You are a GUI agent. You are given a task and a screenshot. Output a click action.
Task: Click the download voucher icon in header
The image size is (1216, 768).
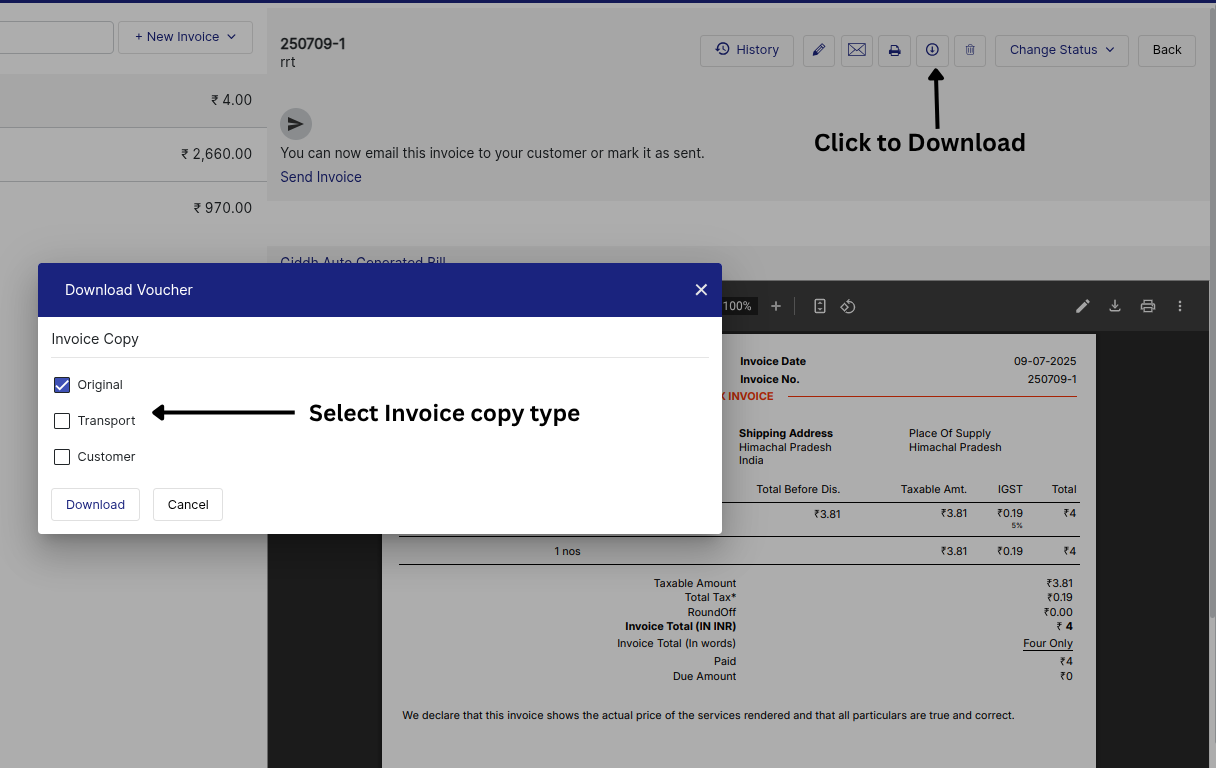point(932,50)
